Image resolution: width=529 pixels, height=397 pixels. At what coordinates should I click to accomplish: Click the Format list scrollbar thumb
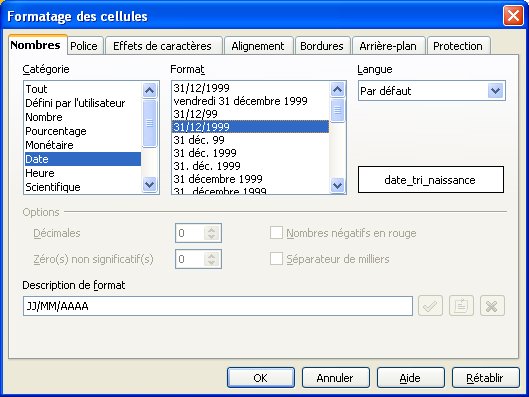click(x=337, y=110)
